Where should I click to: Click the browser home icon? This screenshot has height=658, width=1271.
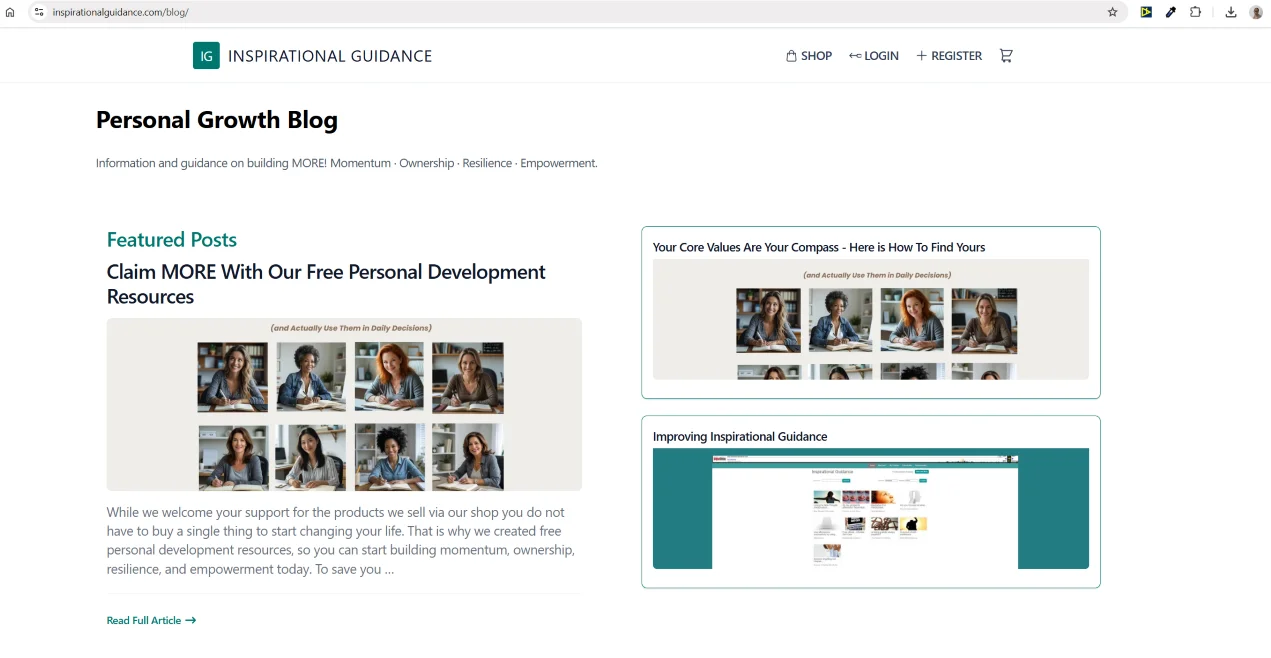coord(10,12)
